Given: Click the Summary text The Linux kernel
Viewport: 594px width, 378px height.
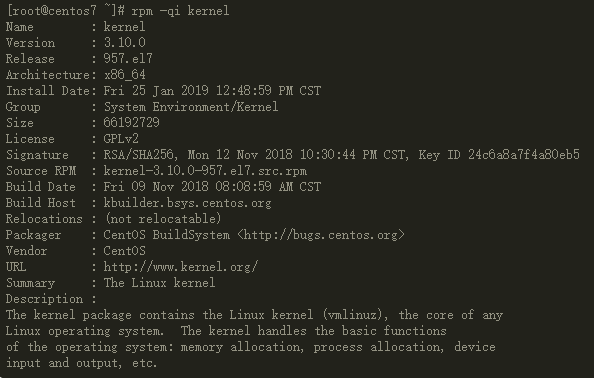Looking at the screenshot, I should pyautogui.click(x=159, y=283).
